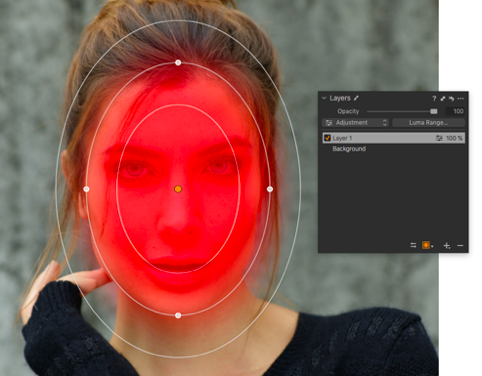Click the Opacity slider handle
Image resolution: width=482 pixels, height=376 pixels.
(433, 111)
